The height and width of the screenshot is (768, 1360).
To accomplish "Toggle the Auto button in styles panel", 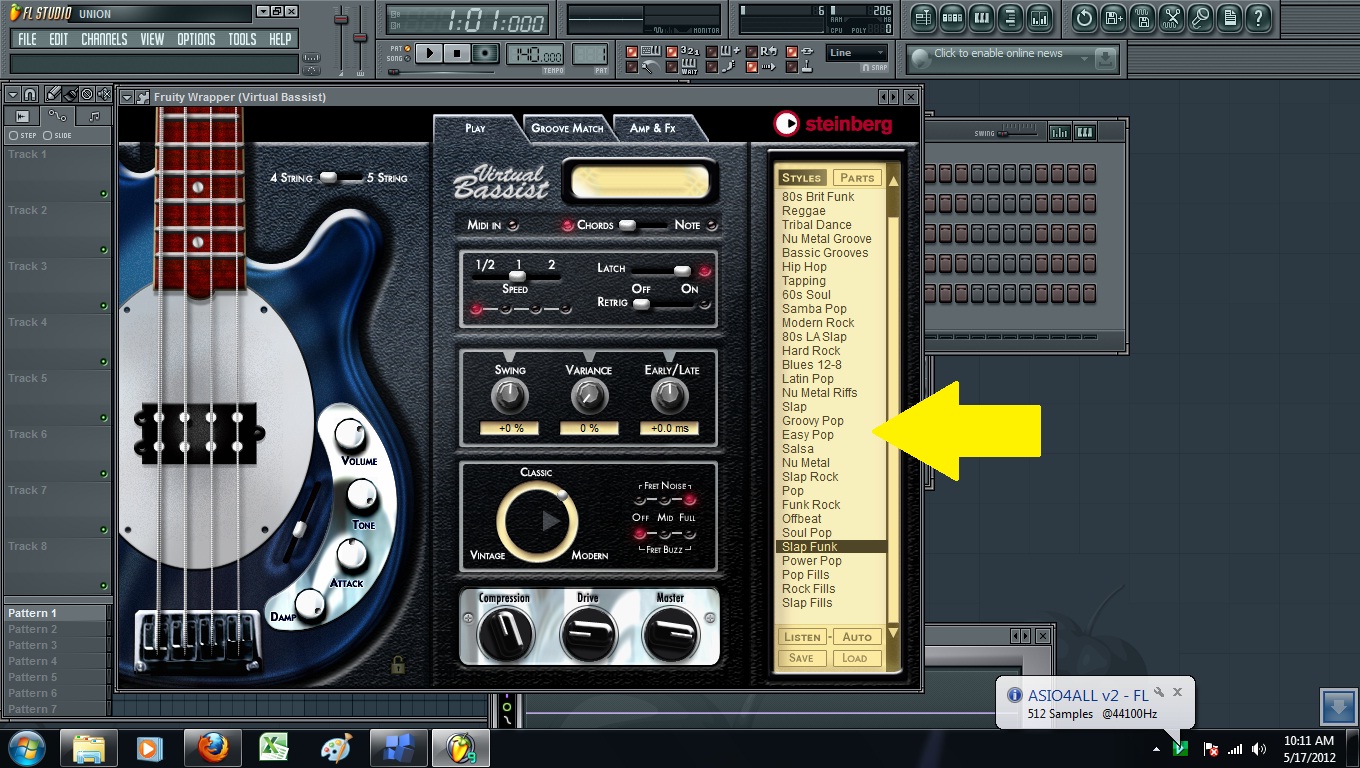I will pyautogui.click(x=857, y=637).
